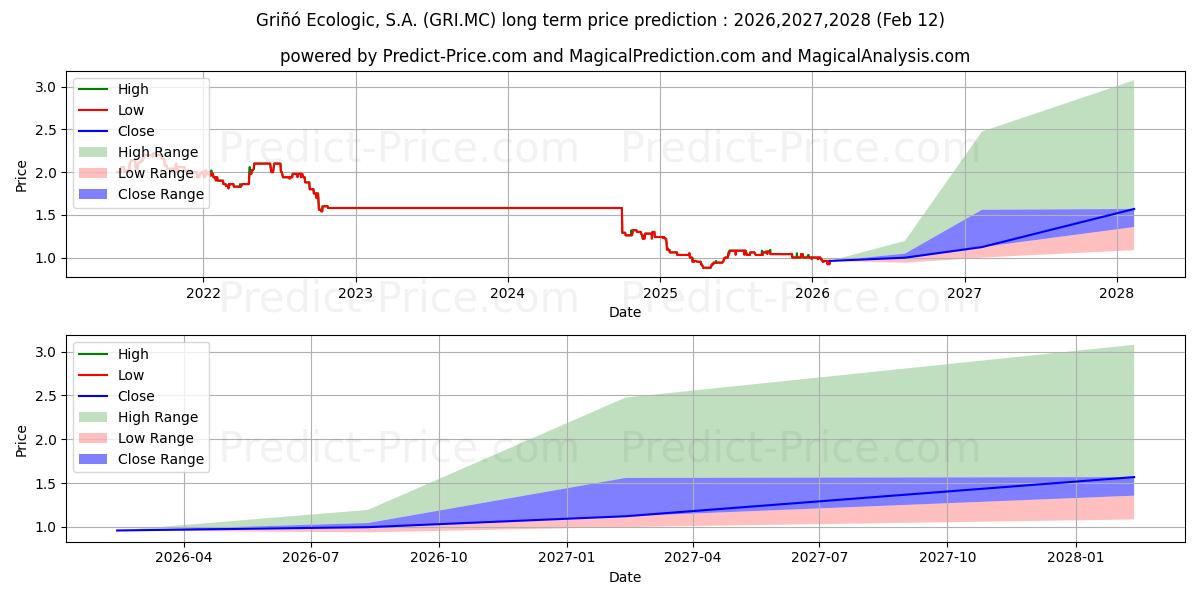Select the Close legend entry in top chart

coord(136,131)
